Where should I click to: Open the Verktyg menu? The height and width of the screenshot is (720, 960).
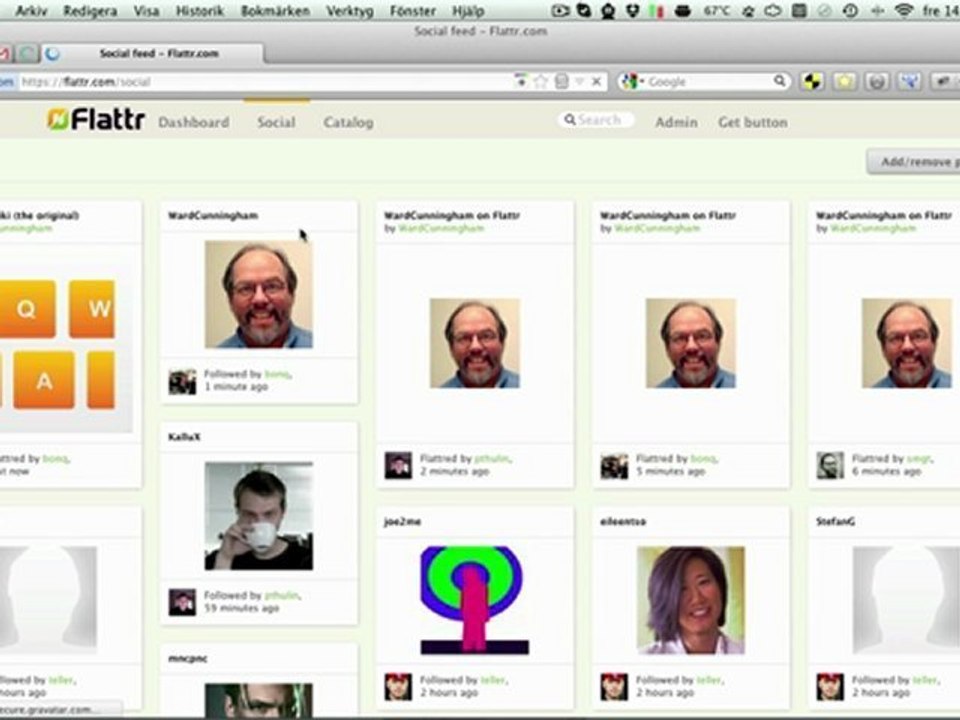point(350,10)
